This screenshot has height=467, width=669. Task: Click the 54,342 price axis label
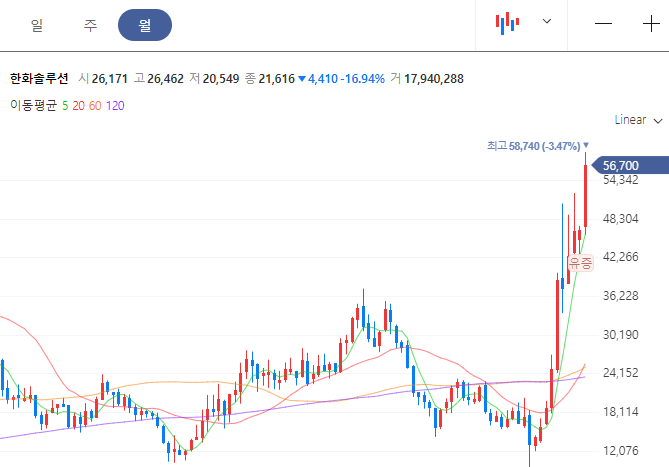pyautogui.click(x=620, y=180)
